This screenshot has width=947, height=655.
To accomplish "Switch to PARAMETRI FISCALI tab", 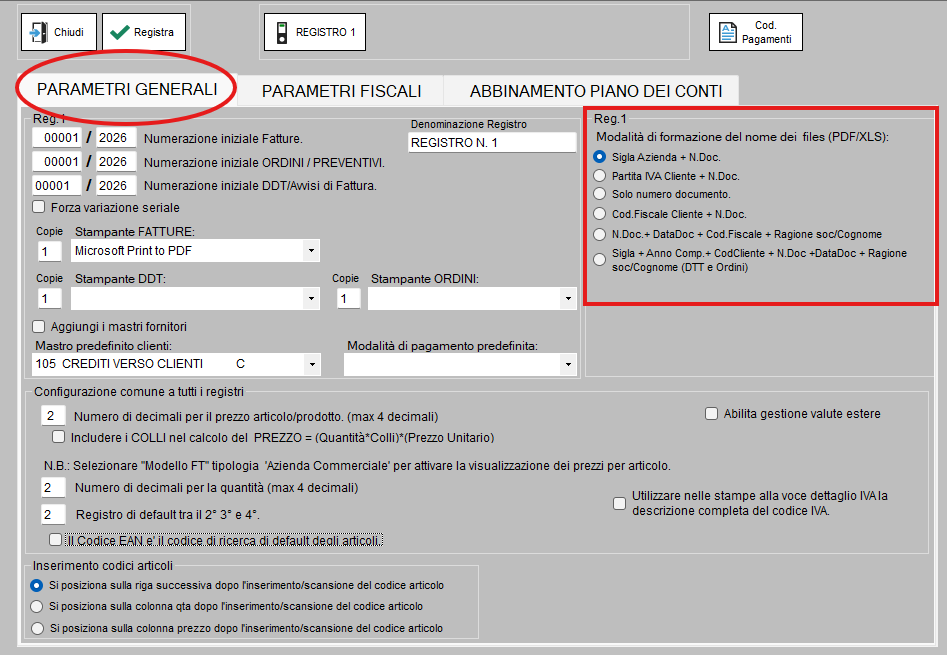I will pyautogui.click(x=341, y=91).
